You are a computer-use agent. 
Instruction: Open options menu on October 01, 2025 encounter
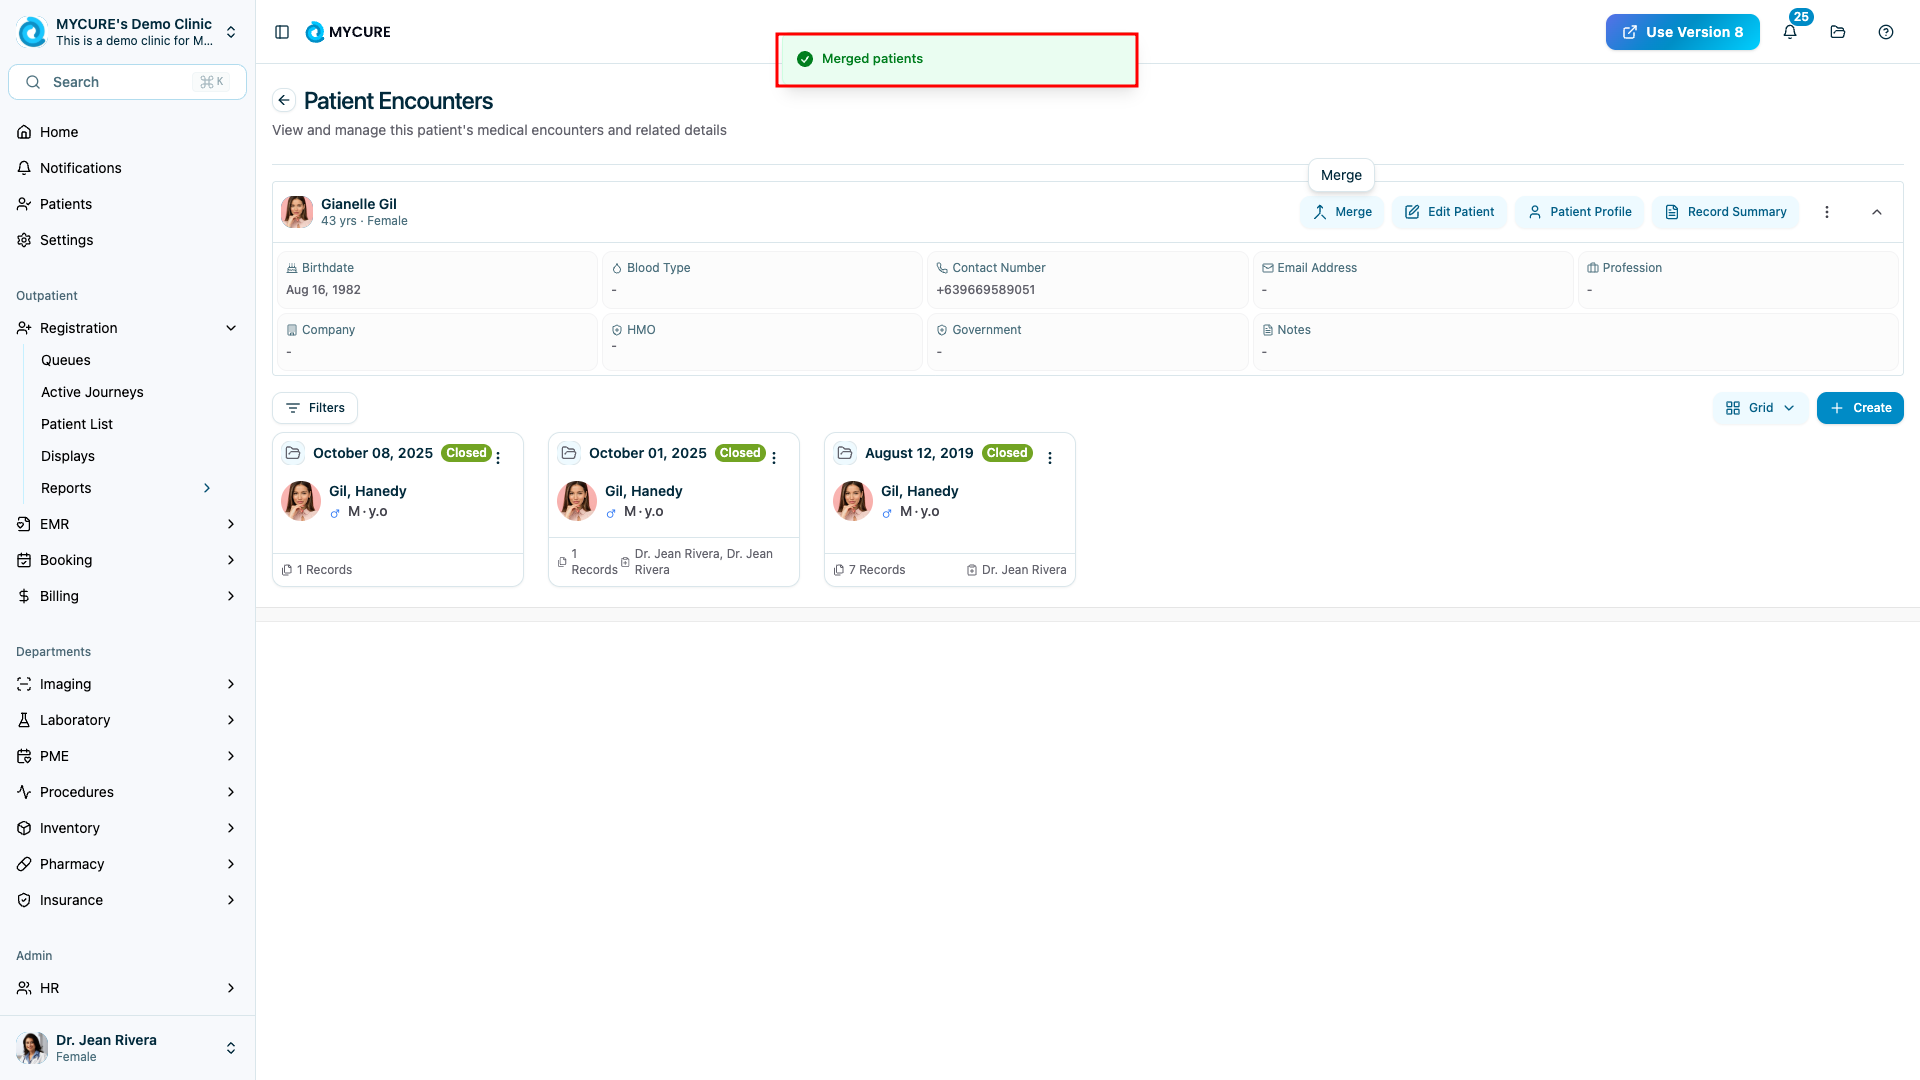click(x=774, y=457)
